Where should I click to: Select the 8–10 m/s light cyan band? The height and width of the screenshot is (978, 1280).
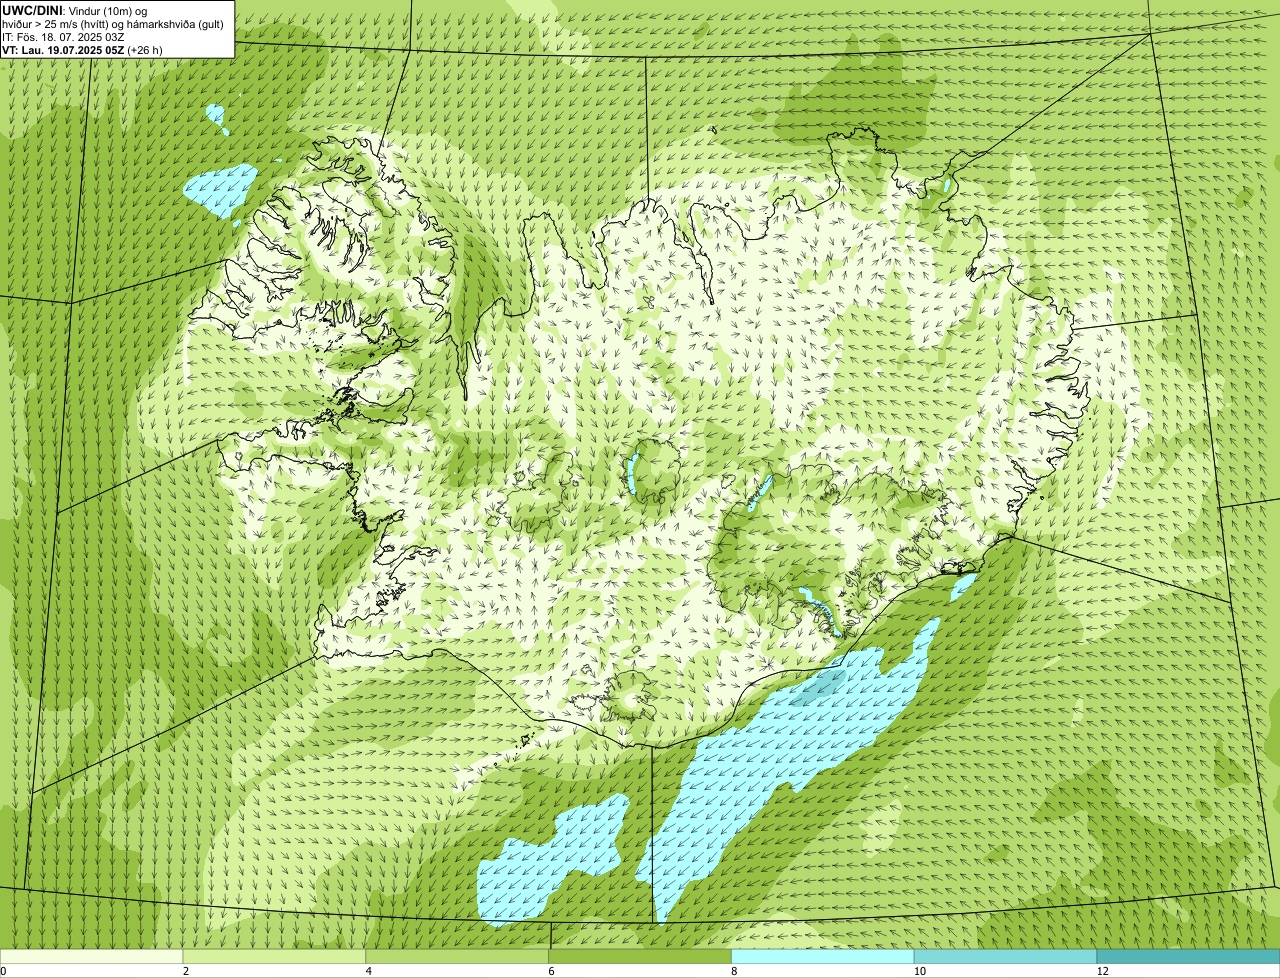point(823,957)
